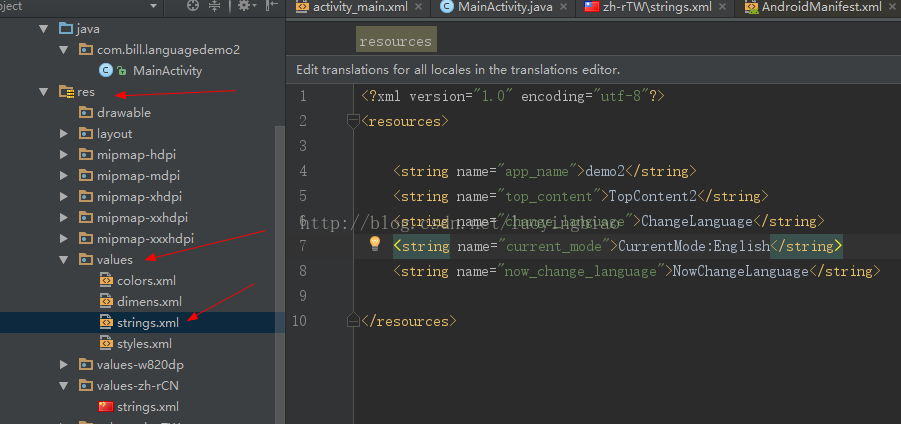This screenshot has height=424, width=901.
Task: Expand the mipmap-xxxhdpi folder
Action: [x=64, y=238]
